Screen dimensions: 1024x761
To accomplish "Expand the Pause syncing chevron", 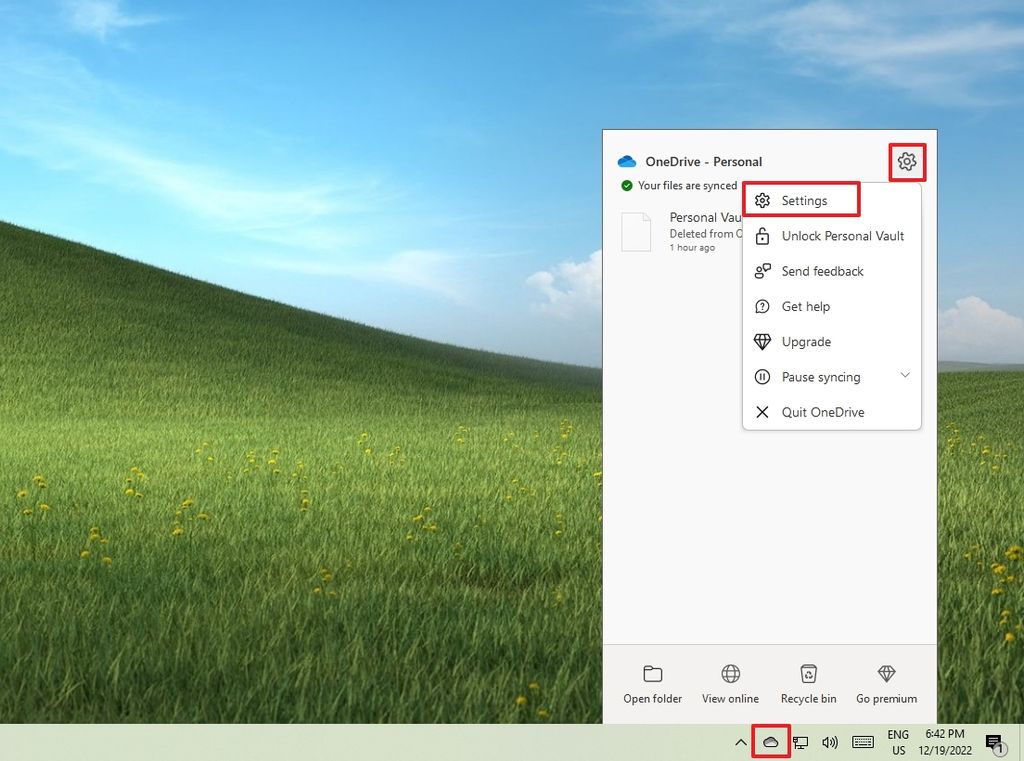I will pyautogui.click(x=905, y=377).
